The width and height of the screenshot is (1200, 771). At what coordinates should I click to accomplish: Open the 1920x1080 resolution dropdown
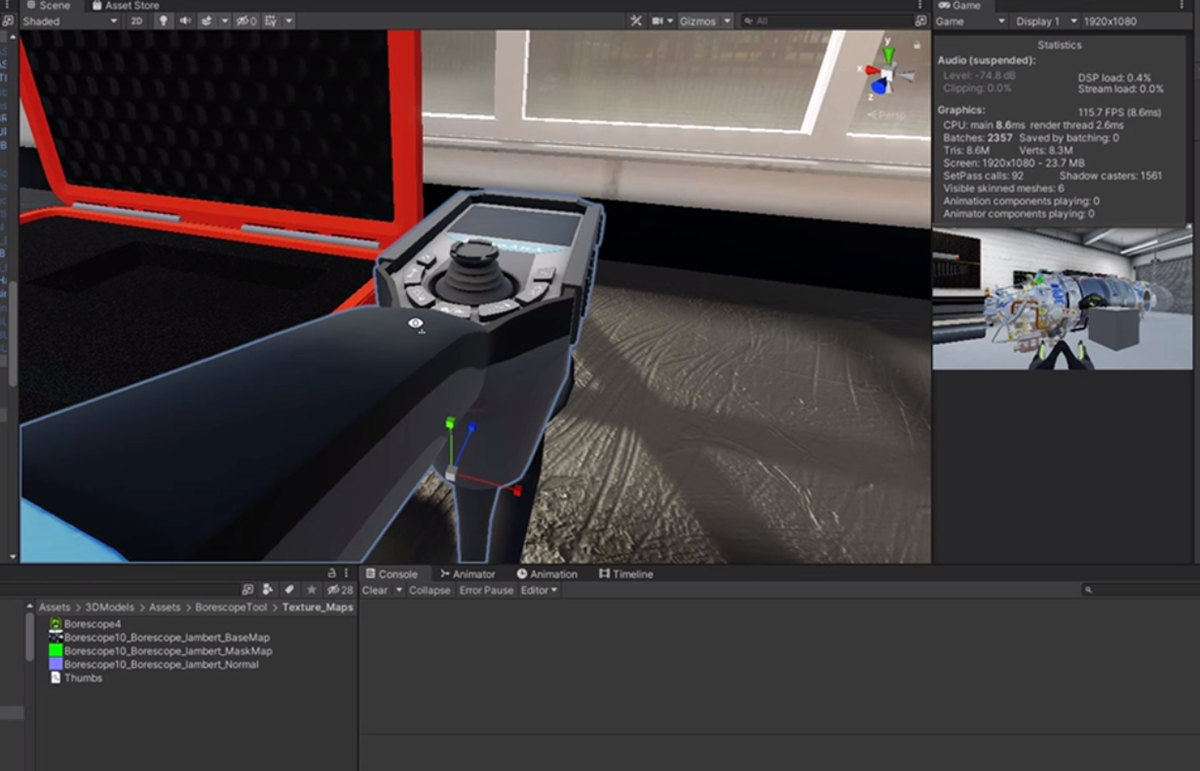[x=1138, y=21]
